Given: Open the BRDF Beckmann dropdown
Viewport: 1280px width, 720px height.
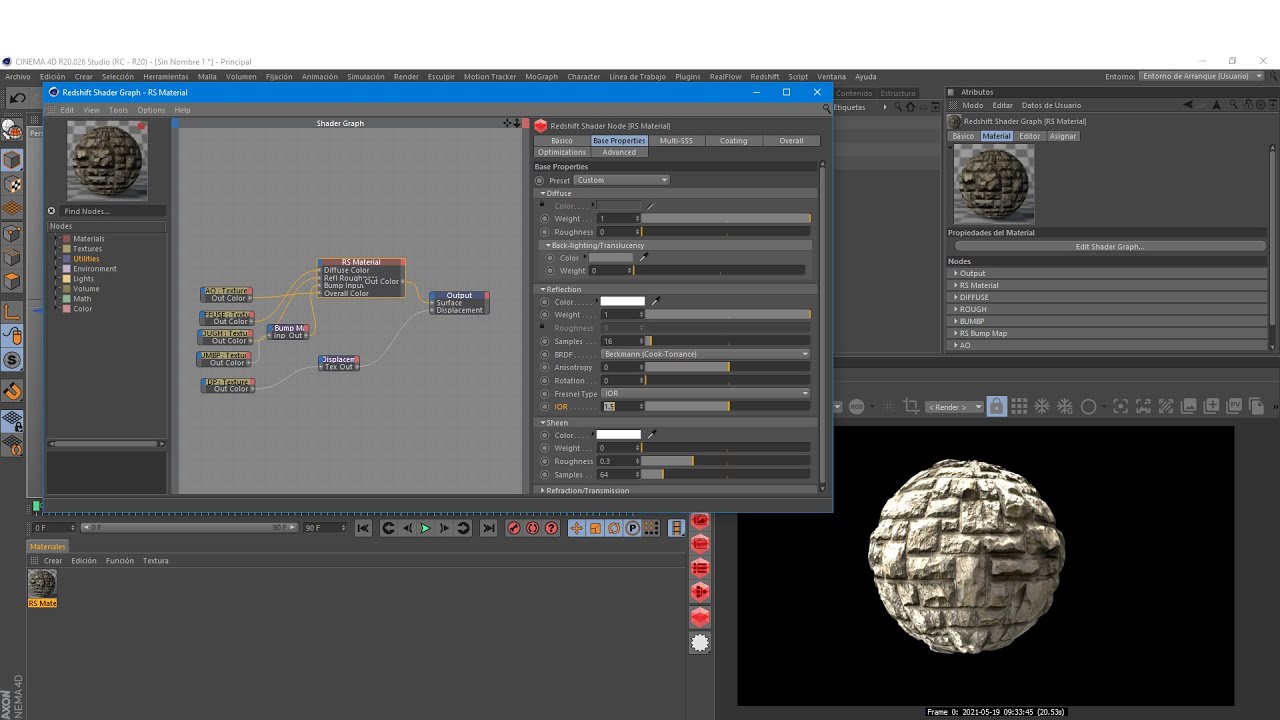Looking at the screenshot, I should [706, 354].
